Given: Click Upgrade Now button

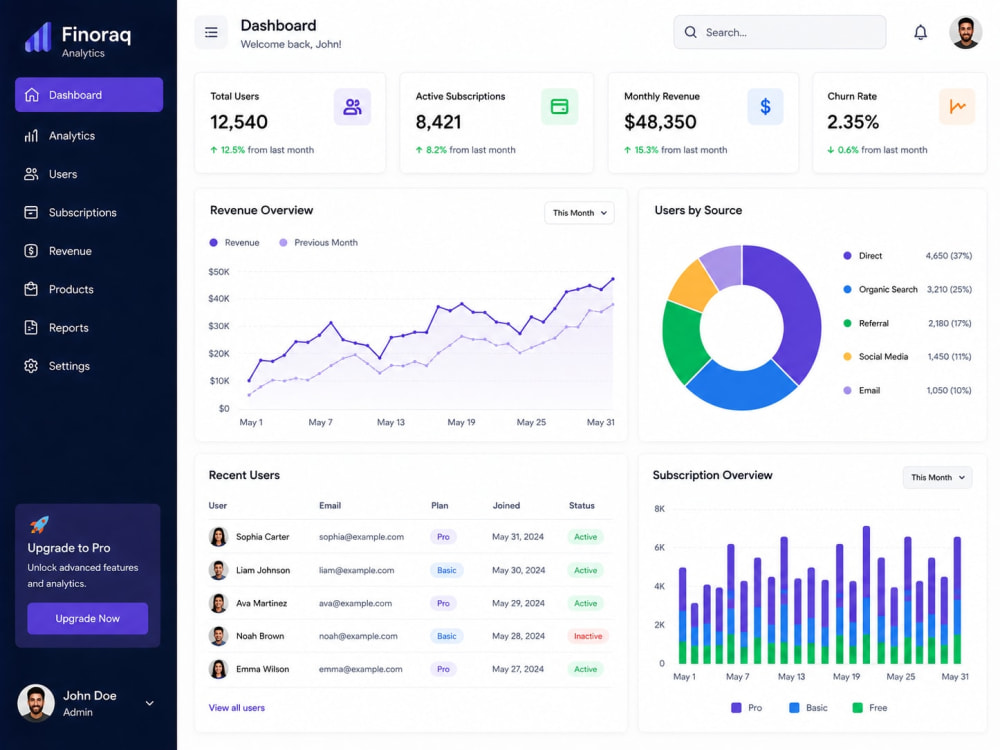Looking at the screenshot, I should tap(87, 619).
